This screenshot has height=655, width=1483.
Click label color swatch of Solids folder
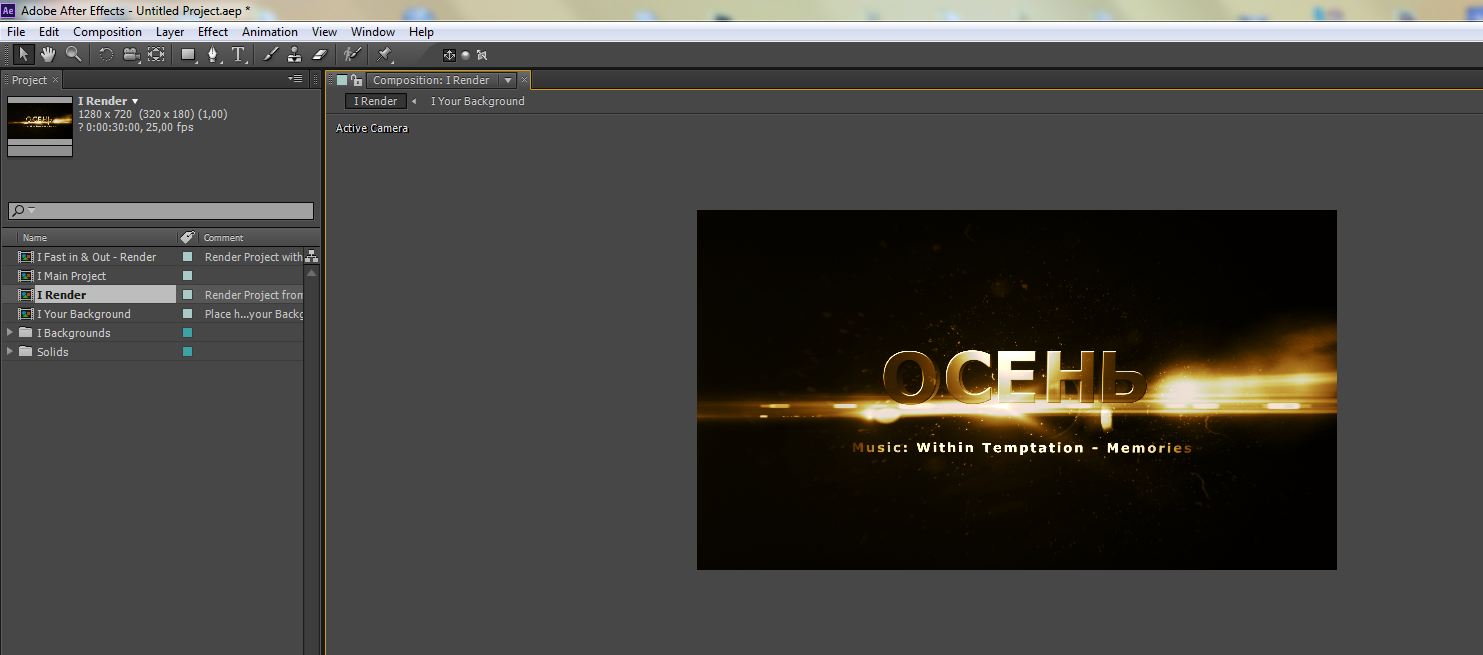click(187, 352)
